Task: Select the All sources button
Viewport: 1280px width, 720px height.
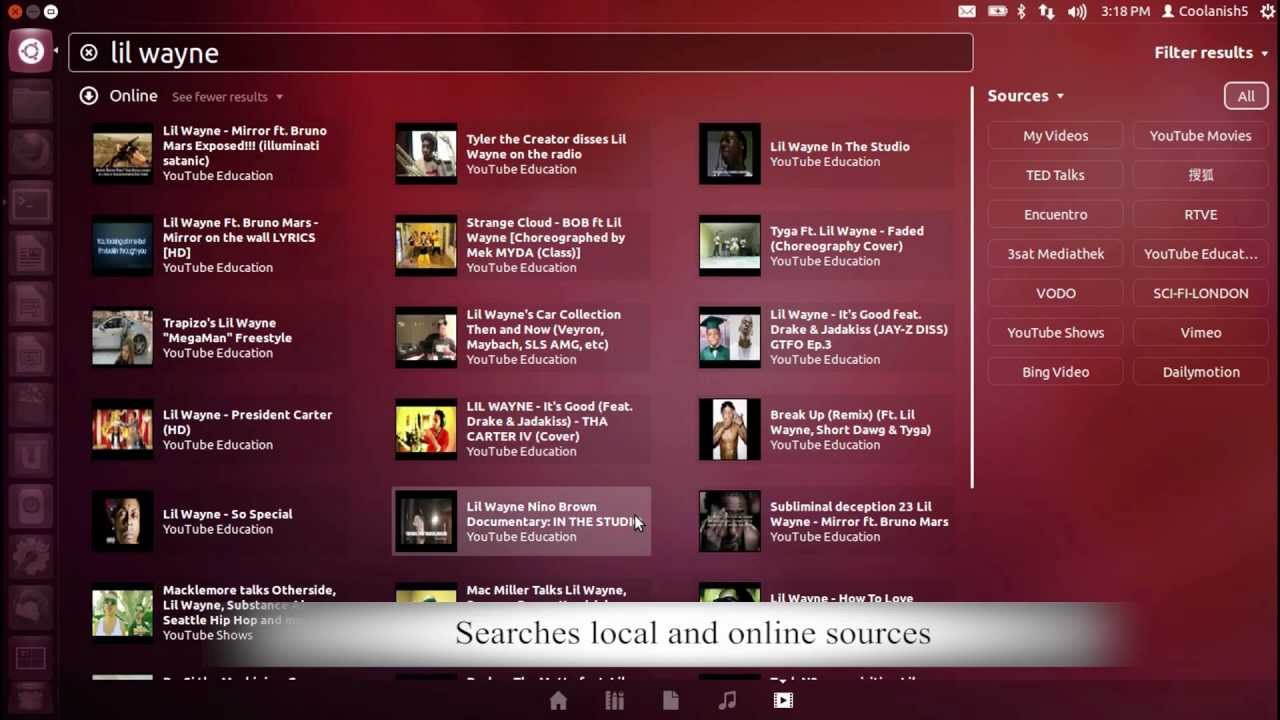Action: [1246, 96]
